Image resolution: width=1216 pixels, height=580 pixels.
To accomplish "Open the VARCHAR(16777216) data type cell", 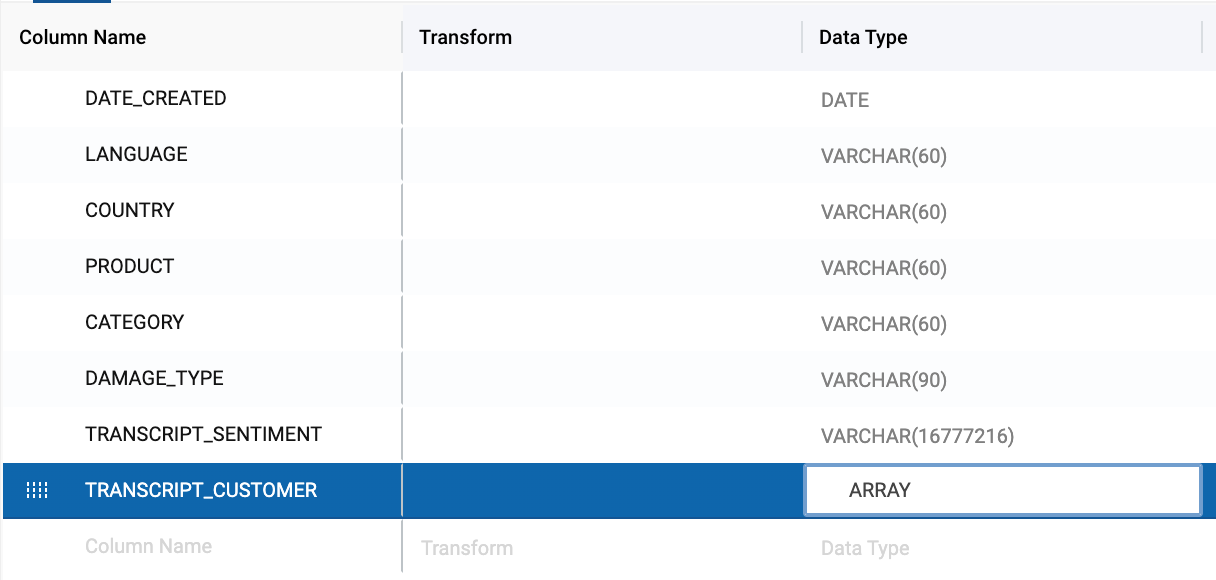I will click(x=917, y=436).
